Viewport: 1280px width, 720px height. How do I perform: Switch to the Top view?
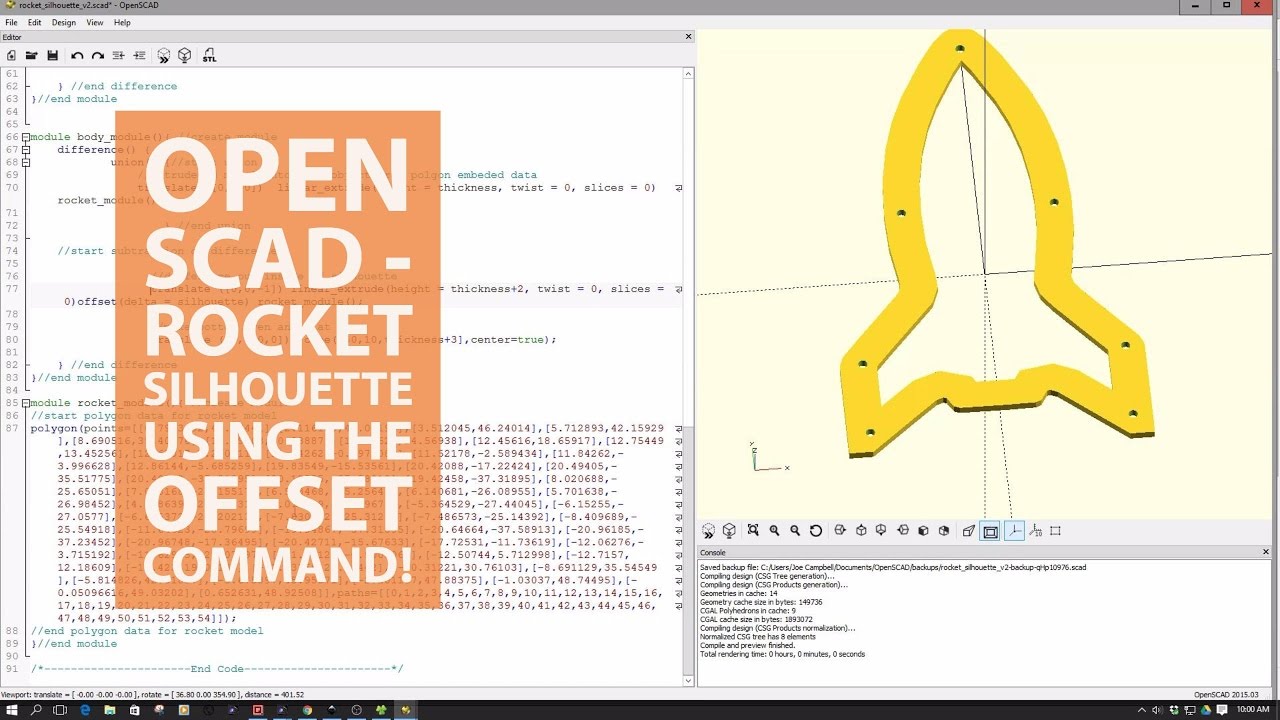point(861,531)
